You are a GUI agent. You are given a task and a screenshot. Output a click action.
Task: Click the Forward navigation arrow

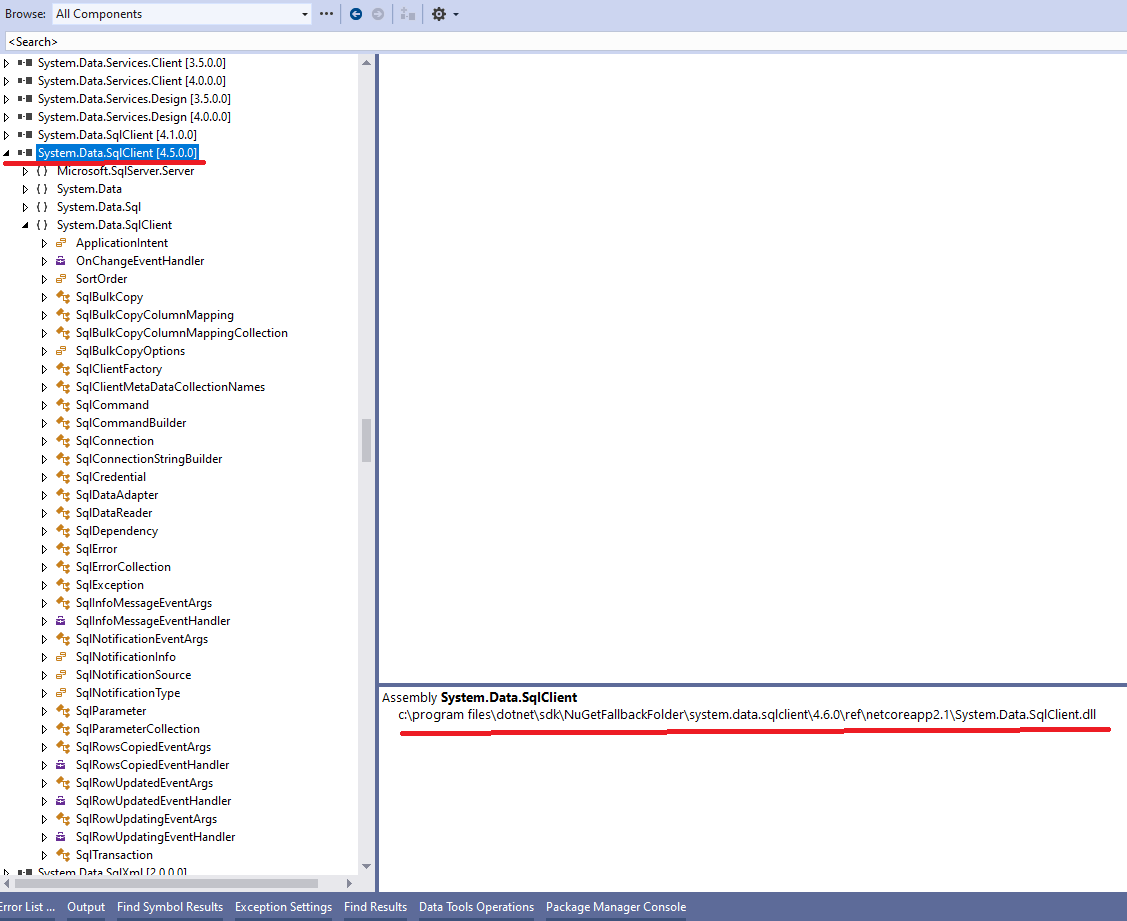coord(377,14)
